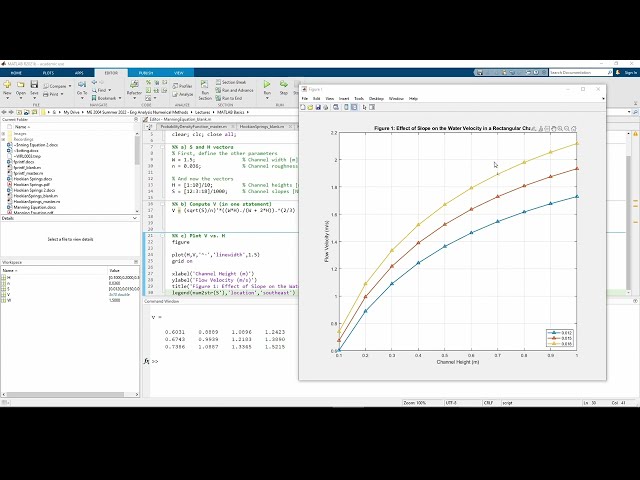Click the Step icon in the Run group
Image resolution: width=640 pixels, height=480 pixels.
click(283, 84)
